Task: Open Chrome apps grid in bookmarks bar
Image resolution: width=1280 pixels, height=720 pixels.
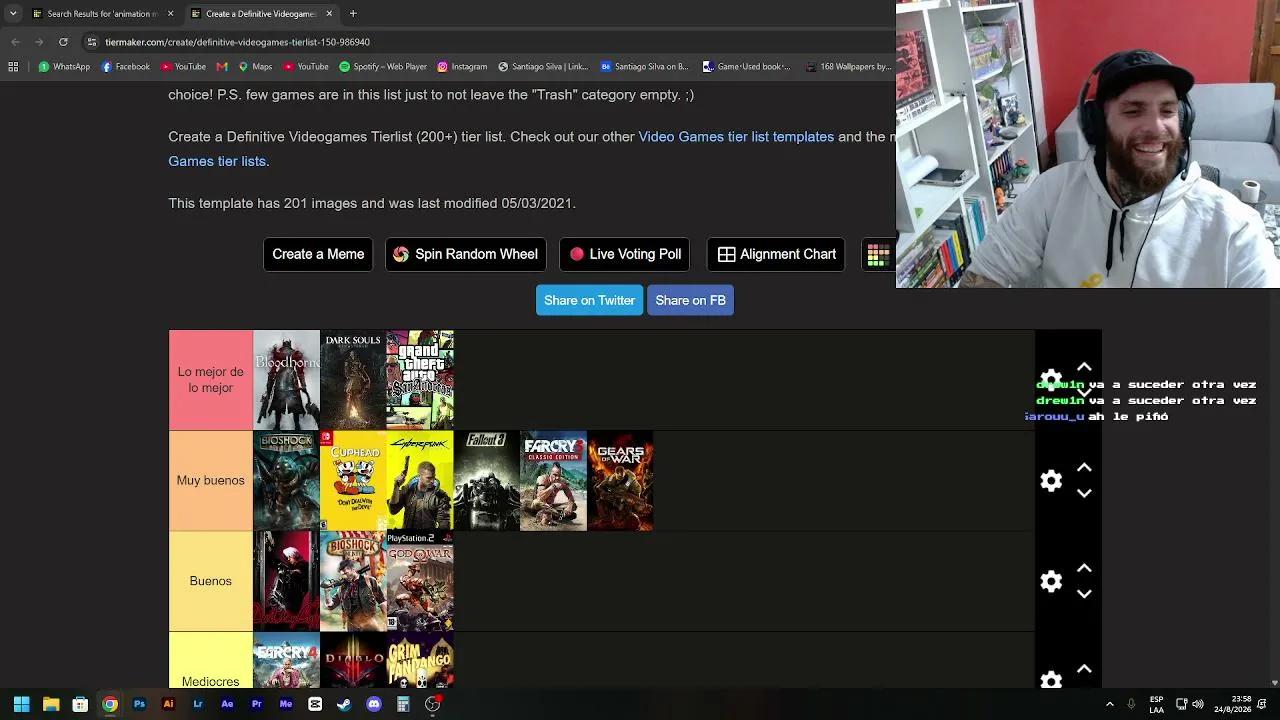Action: point(13,67)
